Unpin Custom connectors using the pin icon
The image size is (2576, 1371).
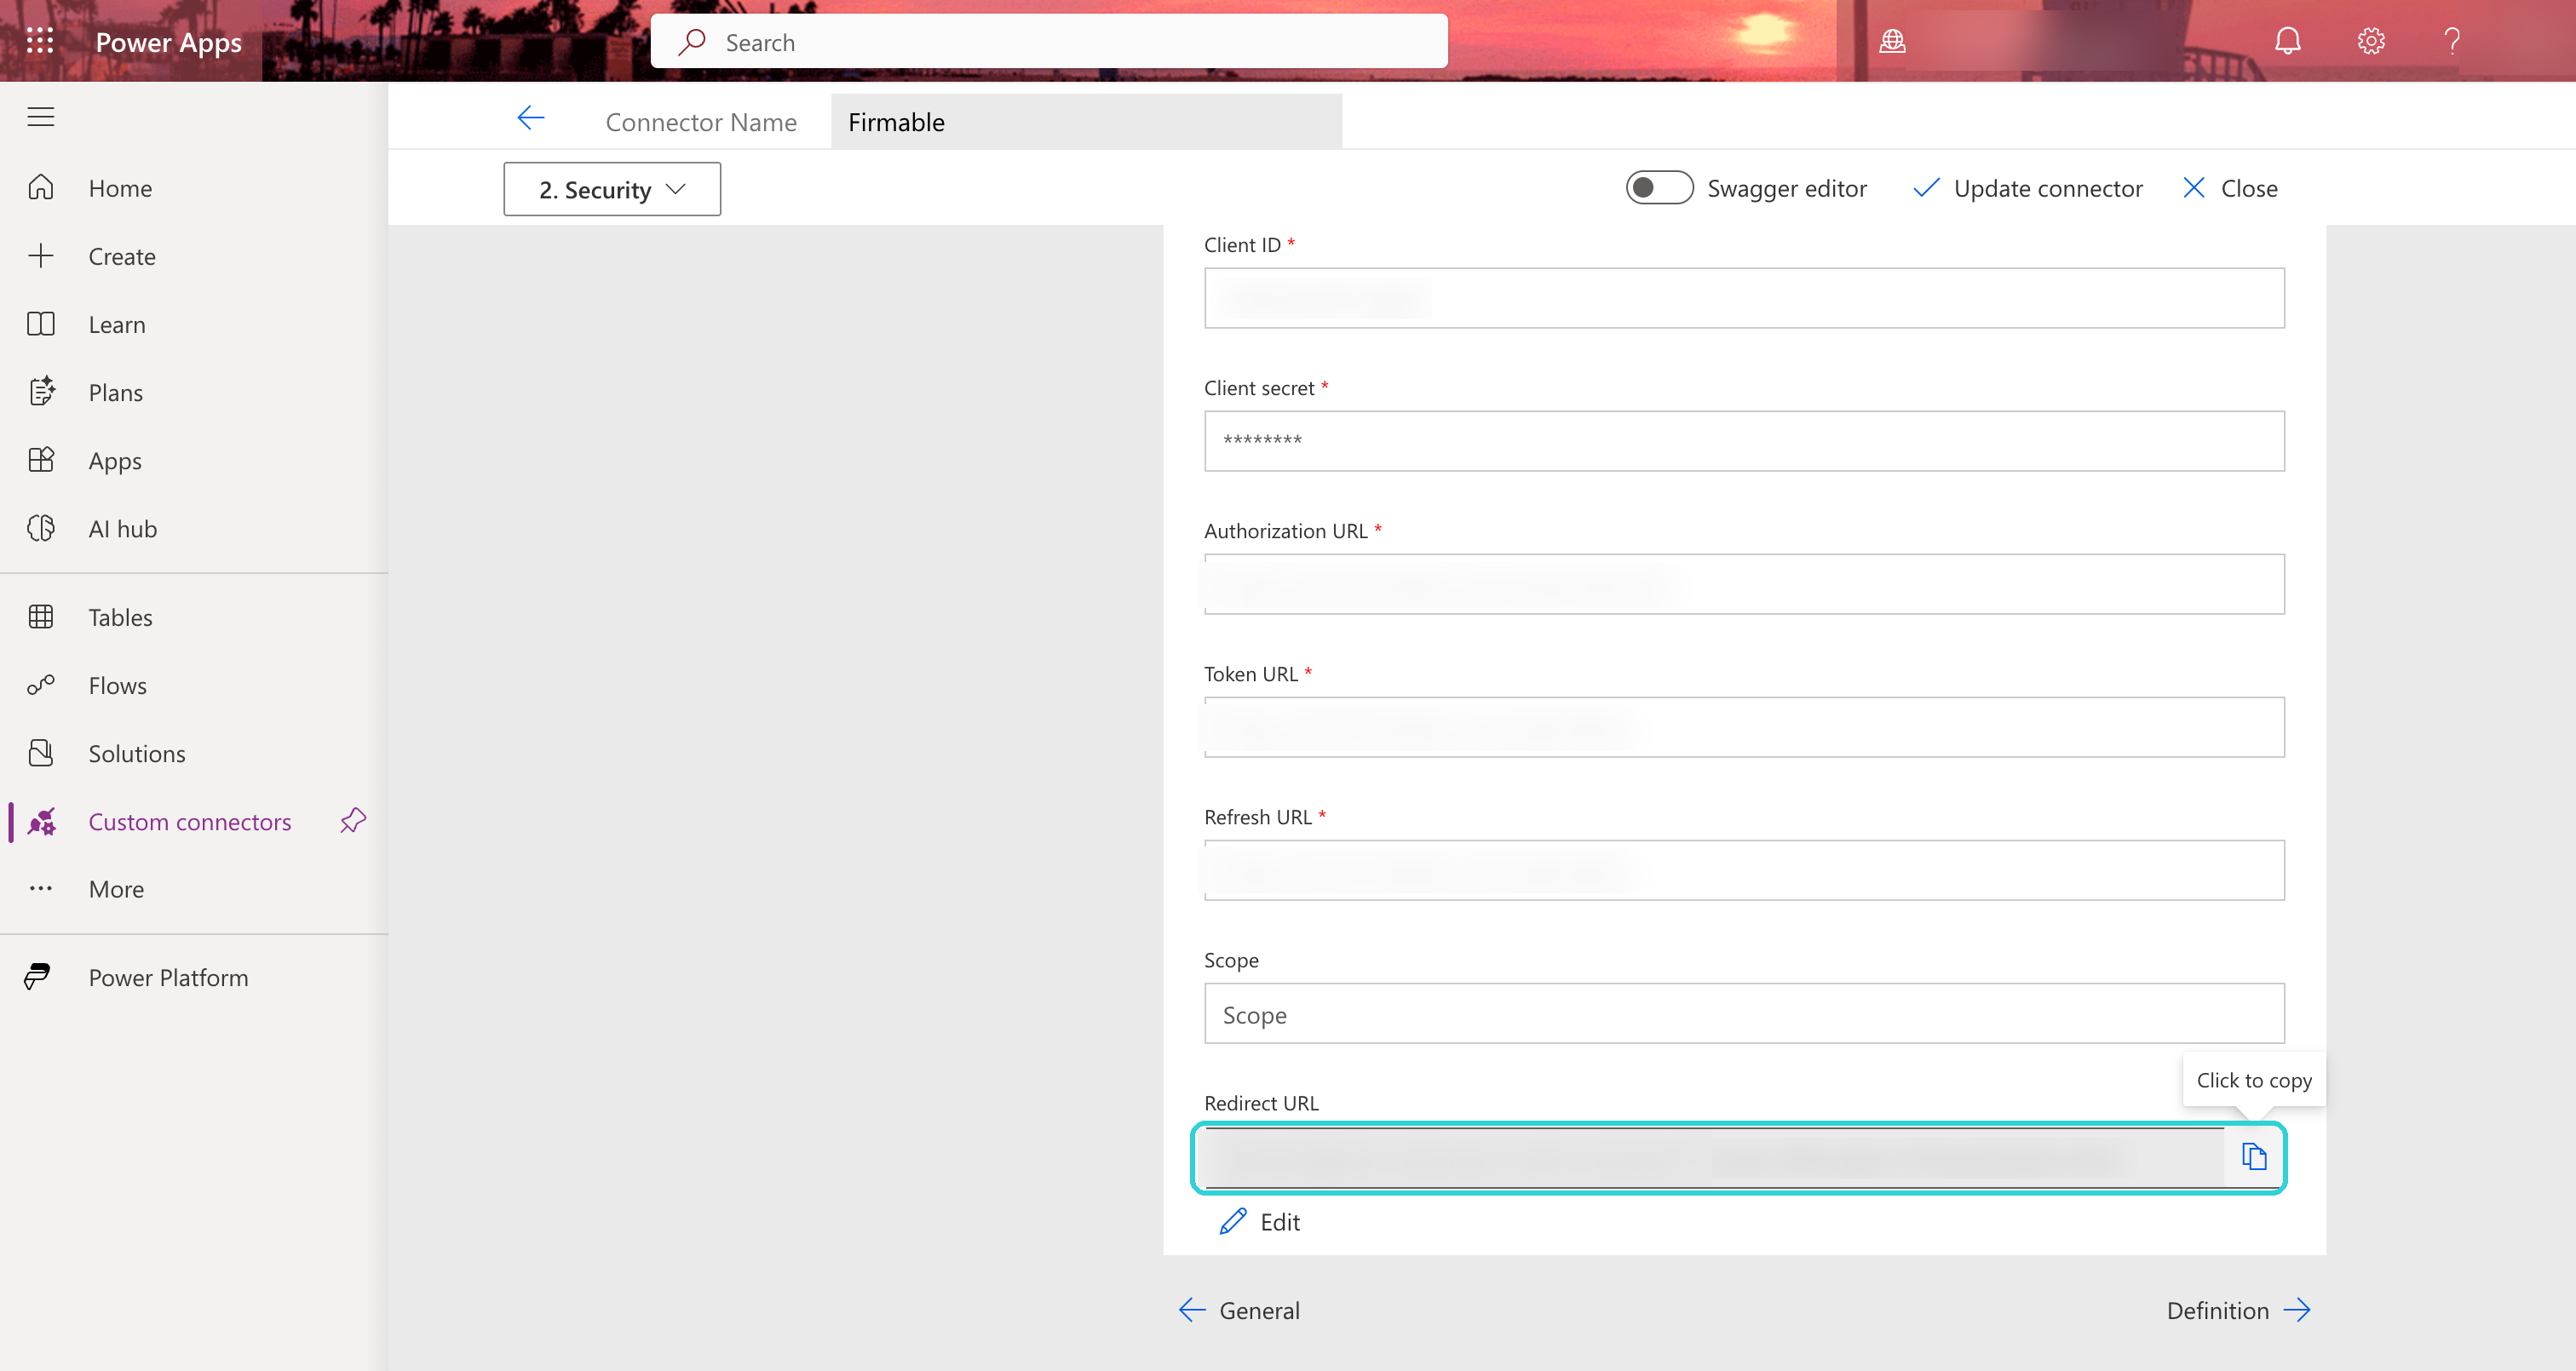pos(353,821)
